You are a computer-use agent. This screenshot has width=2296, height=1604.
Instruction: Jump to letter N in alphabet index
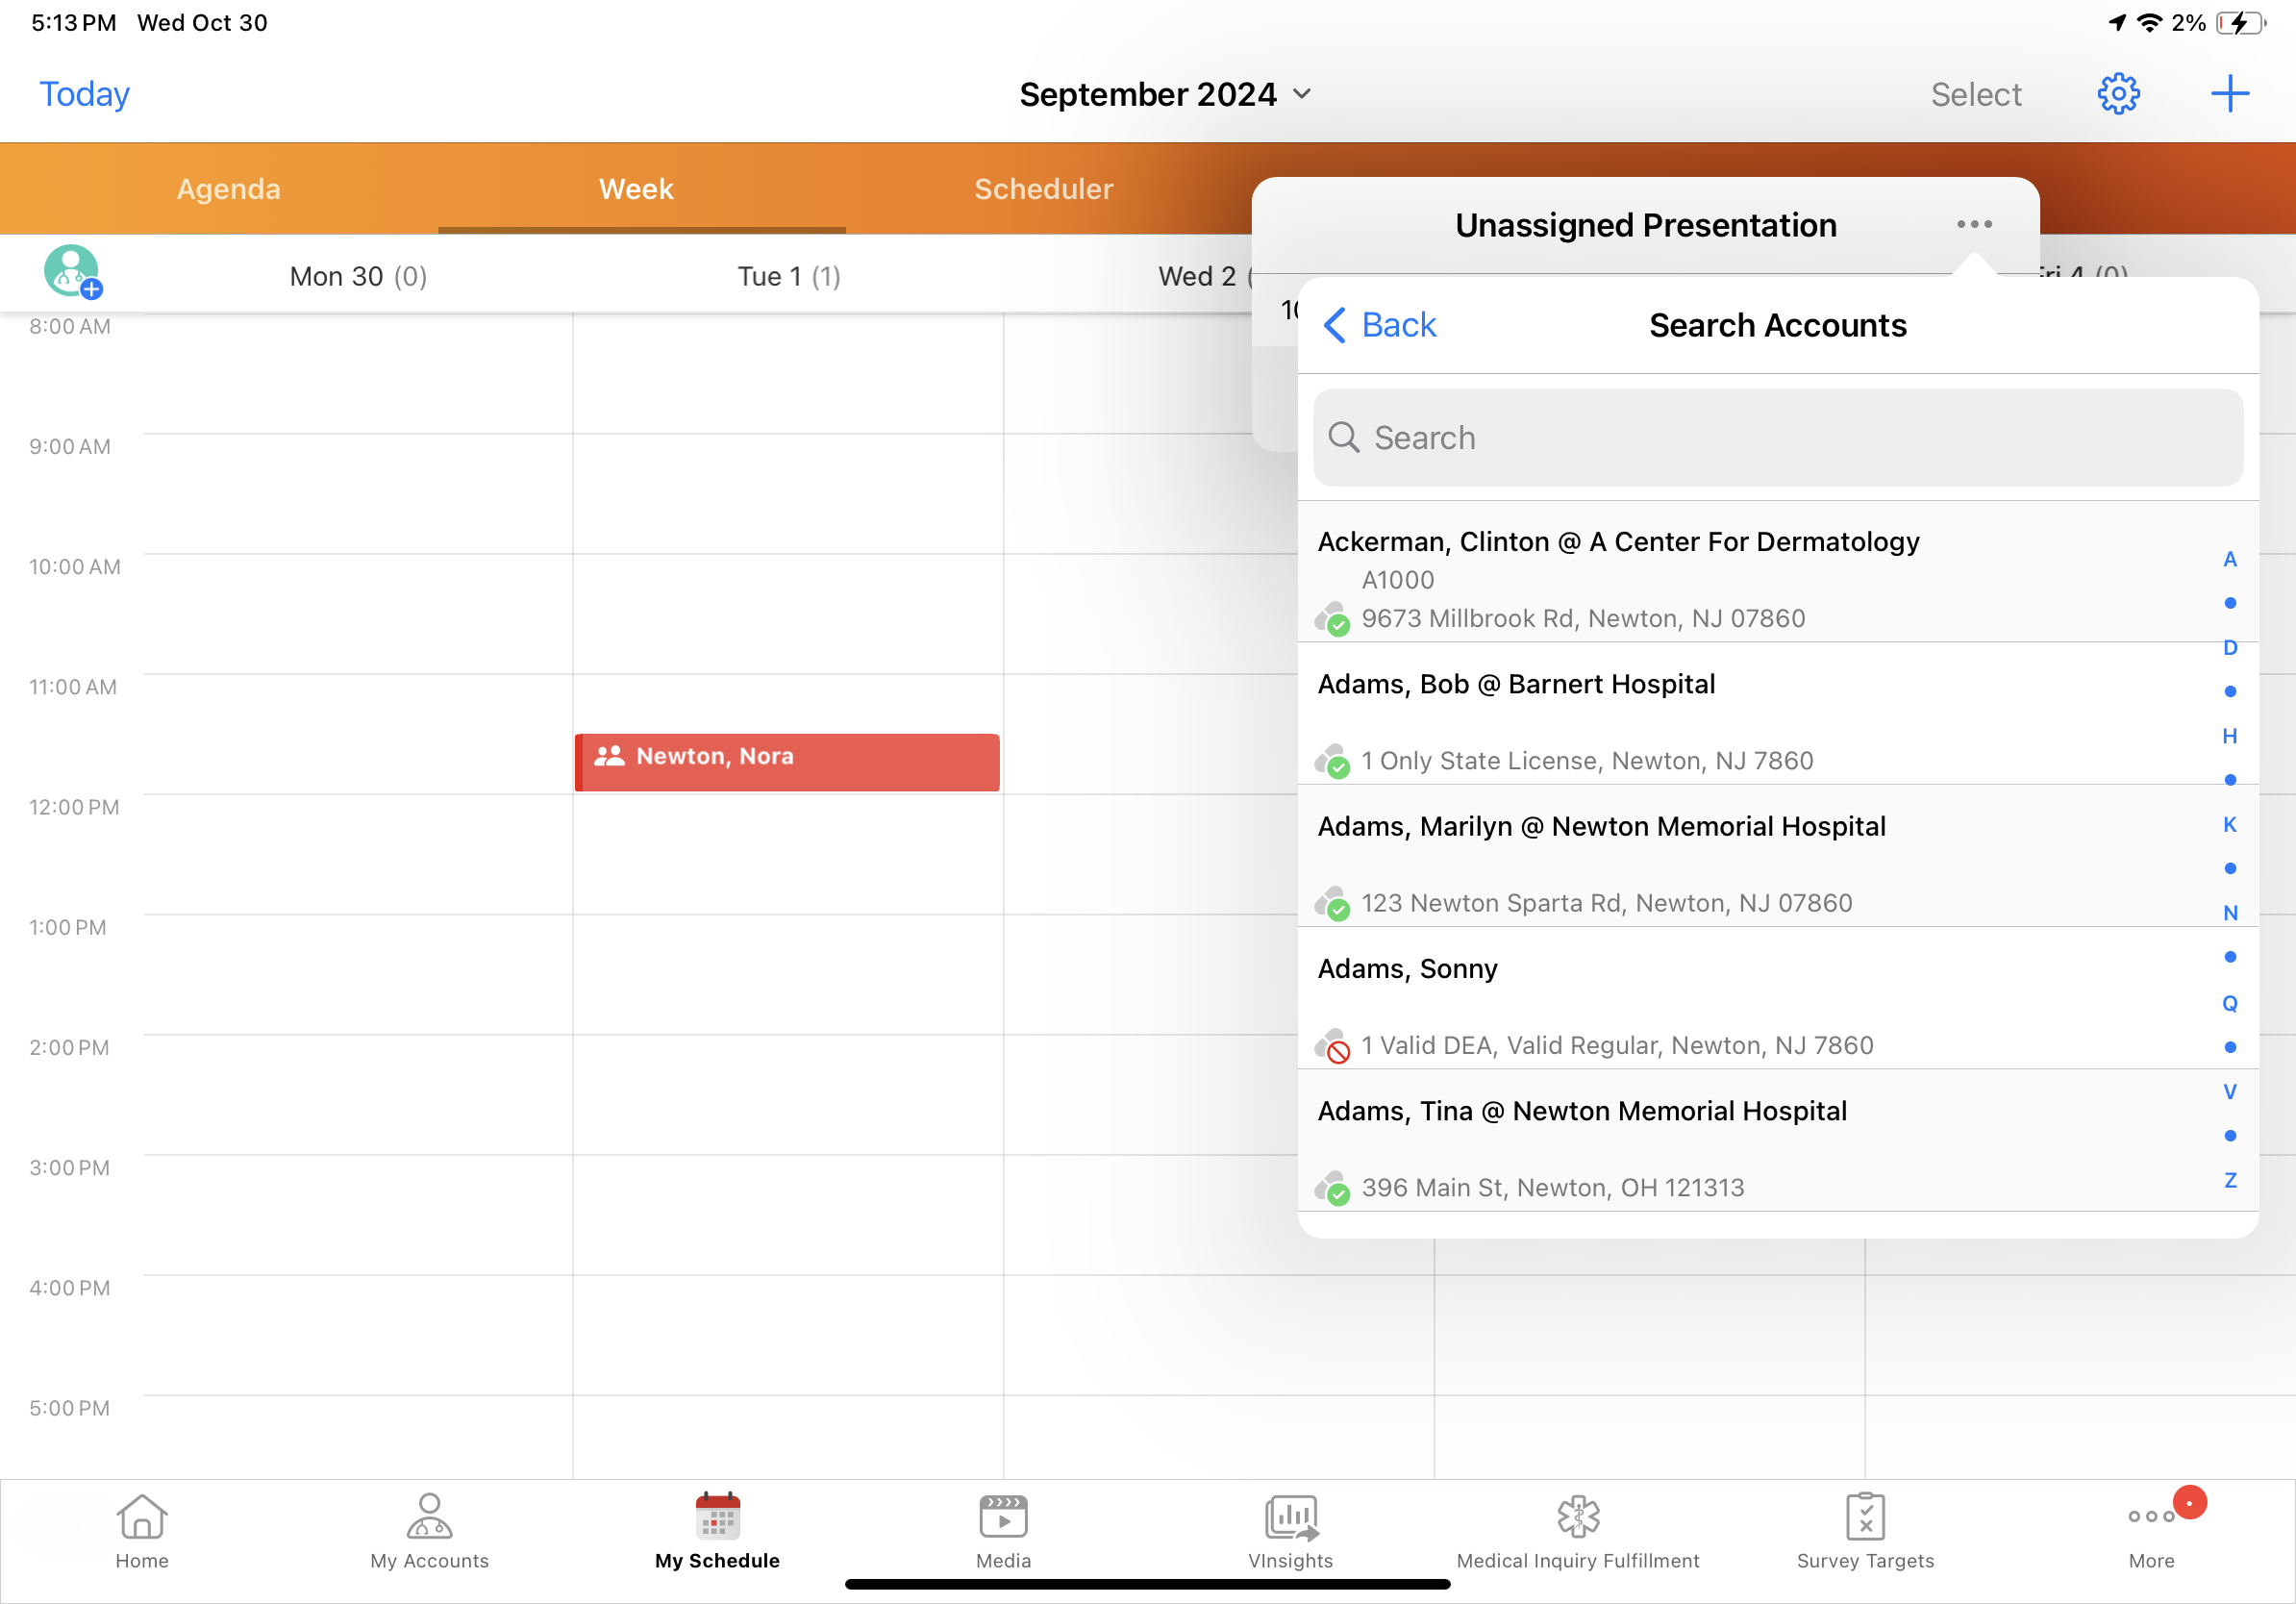(x=2229, y=913)
